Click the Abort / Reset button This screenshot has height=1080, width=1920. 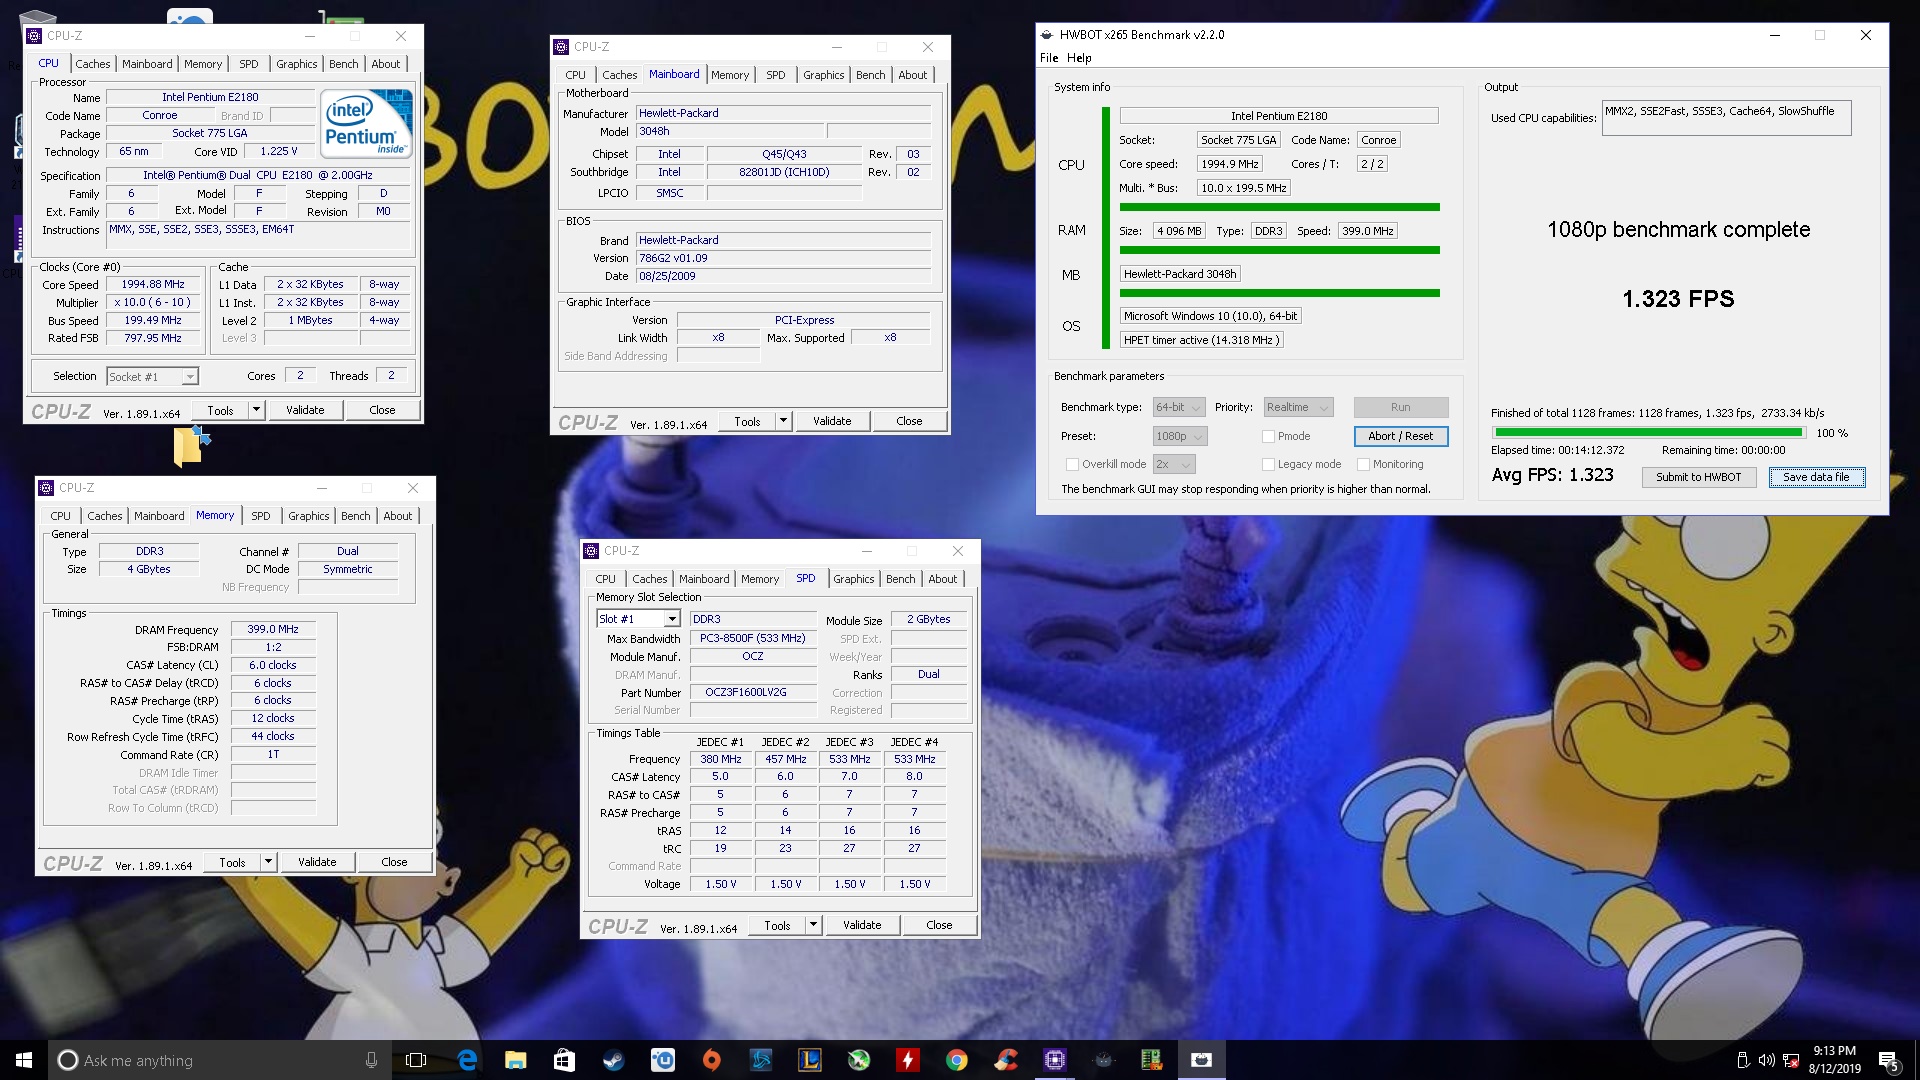pos(1400,436)
